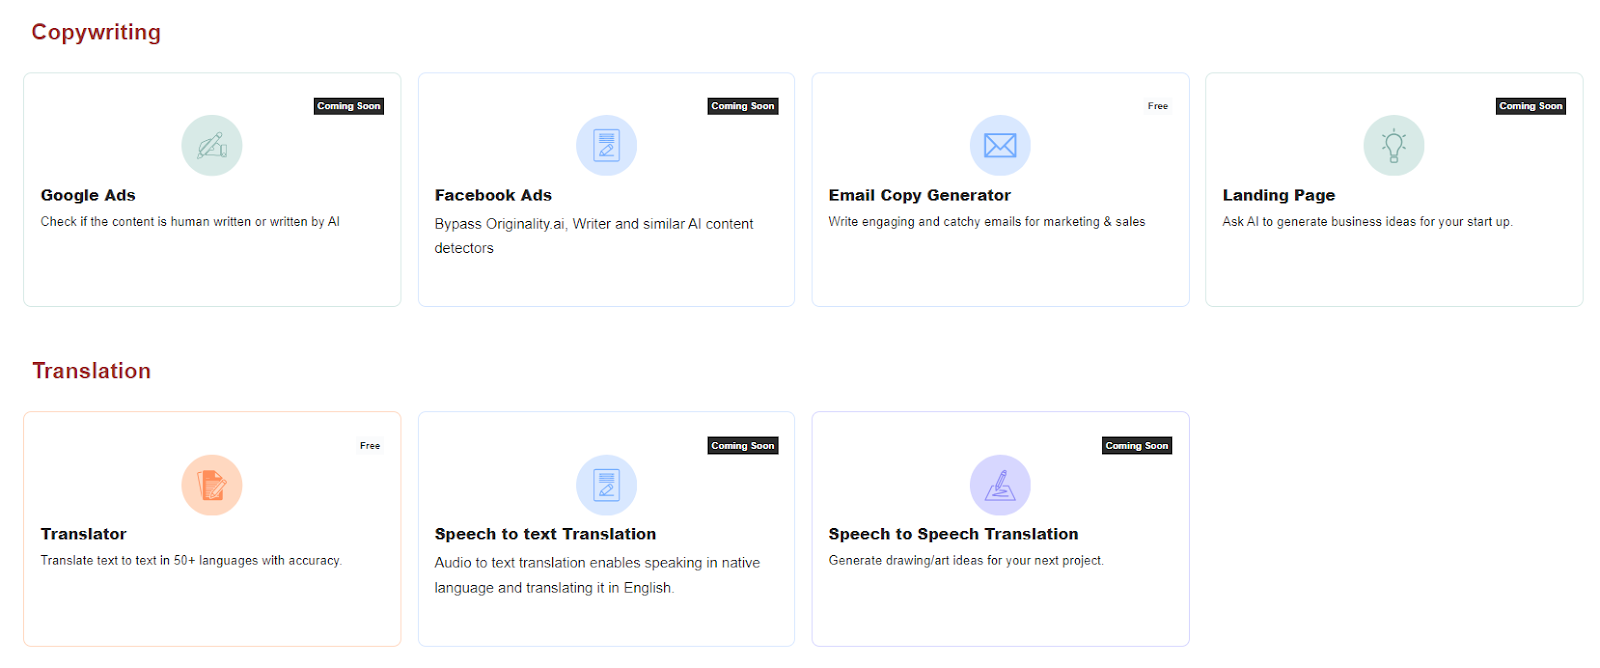This screenshot has width=1600, height=668.
Task: Click the Facebook Ads document icon
Action: tap(606, 146)
